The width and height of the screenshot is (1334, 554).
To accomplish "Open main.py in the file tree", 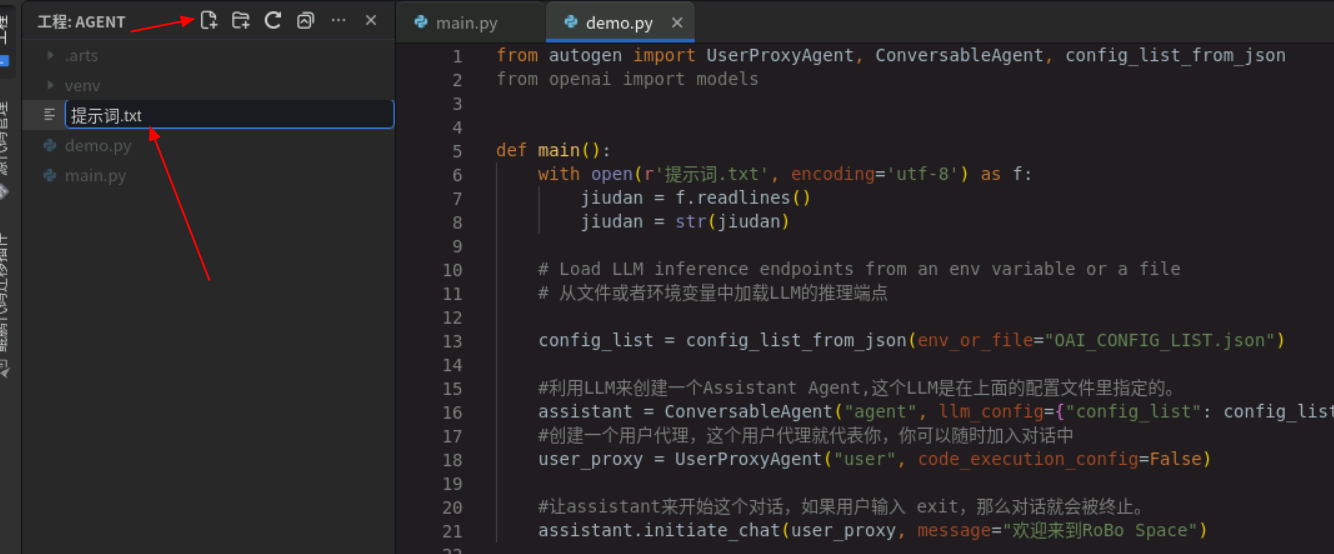I will (95, 176).
